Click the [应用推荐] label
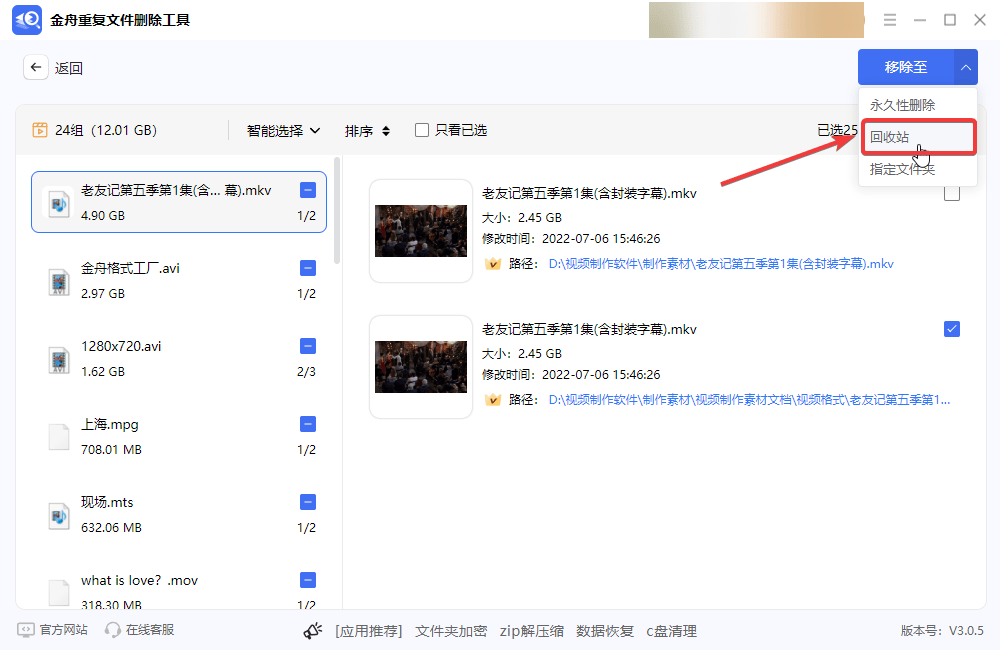The image size is (1000, 650). tap(369, 632)
